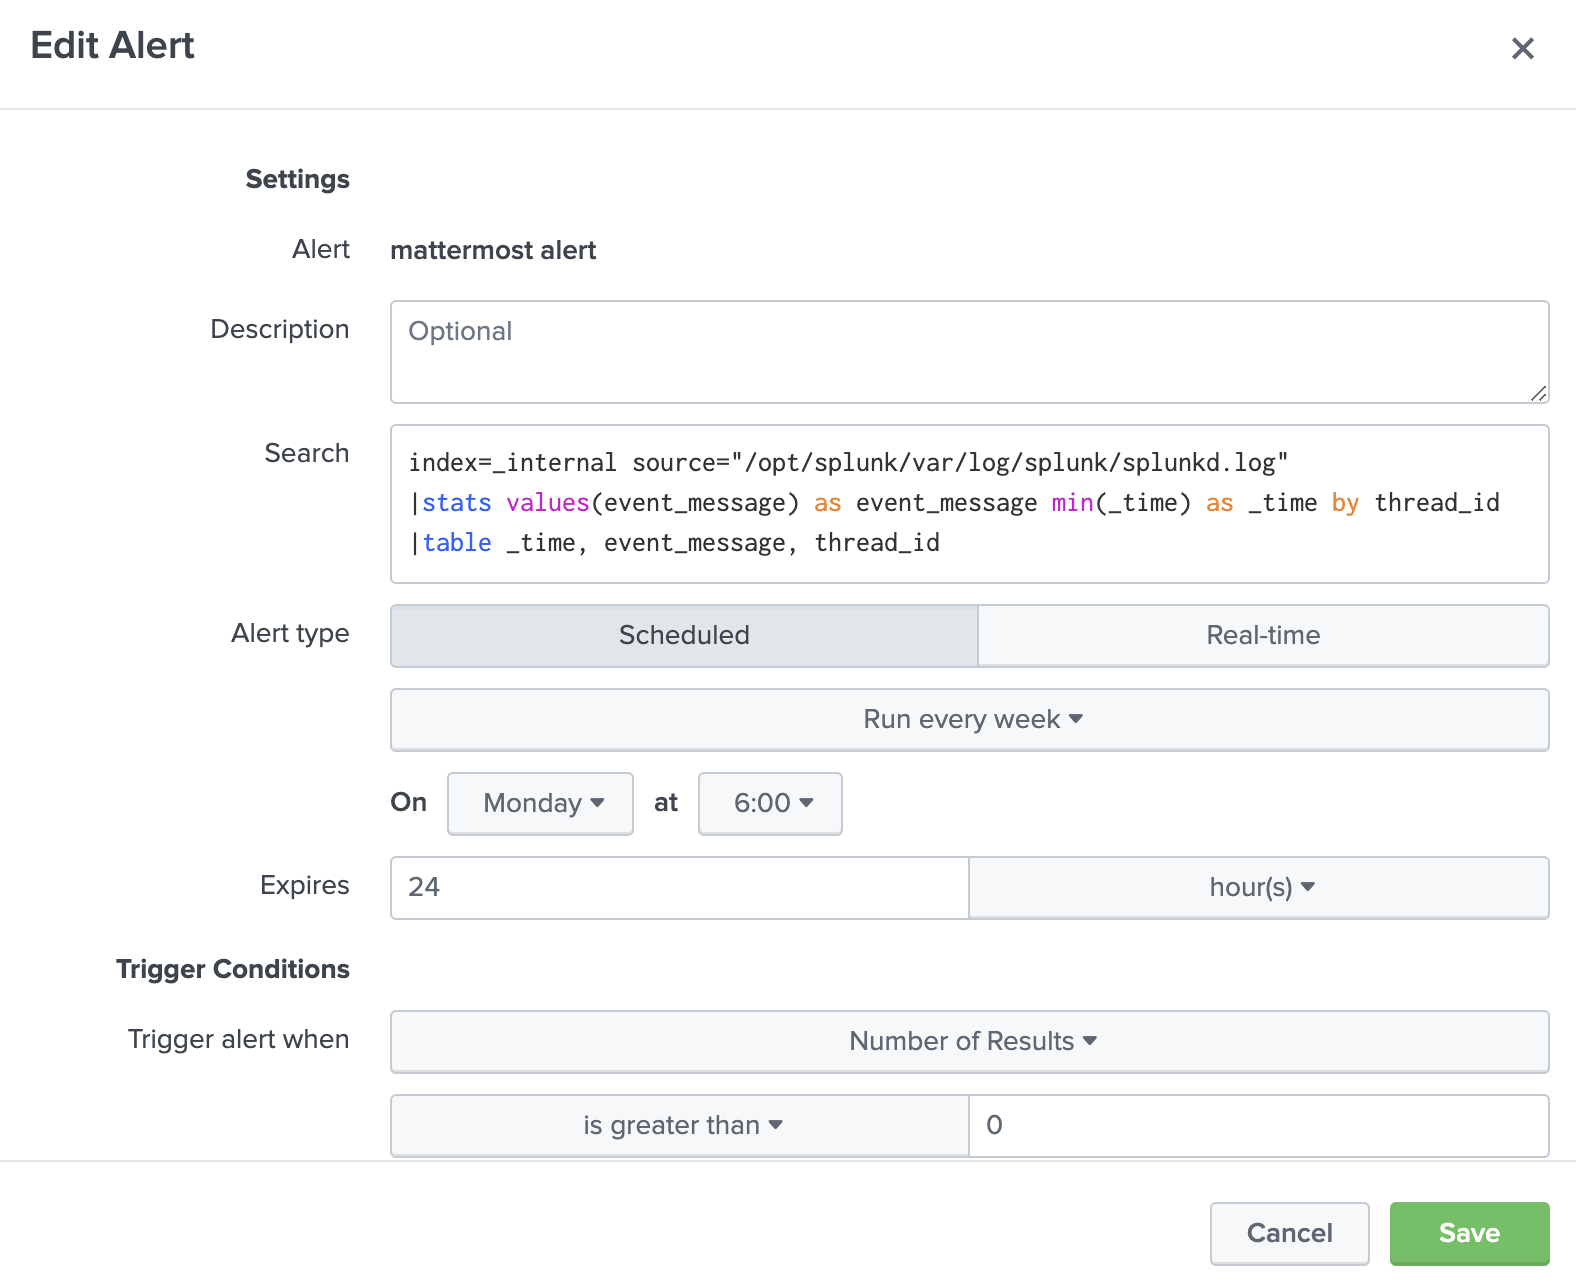Viewport: 1576px width, 1288px height.
Task: Open the 6:00 time dropdown
Action: coord(770,803)
